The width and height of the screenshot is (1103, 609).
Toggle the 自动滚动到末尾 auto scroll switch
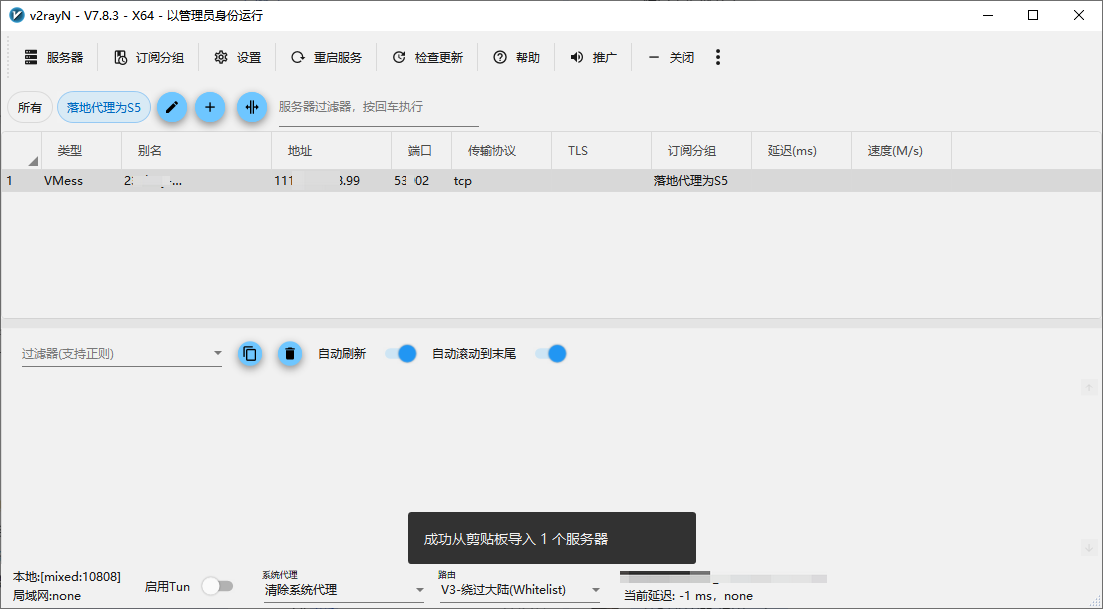pyautogui.click(x=551, y=354)
